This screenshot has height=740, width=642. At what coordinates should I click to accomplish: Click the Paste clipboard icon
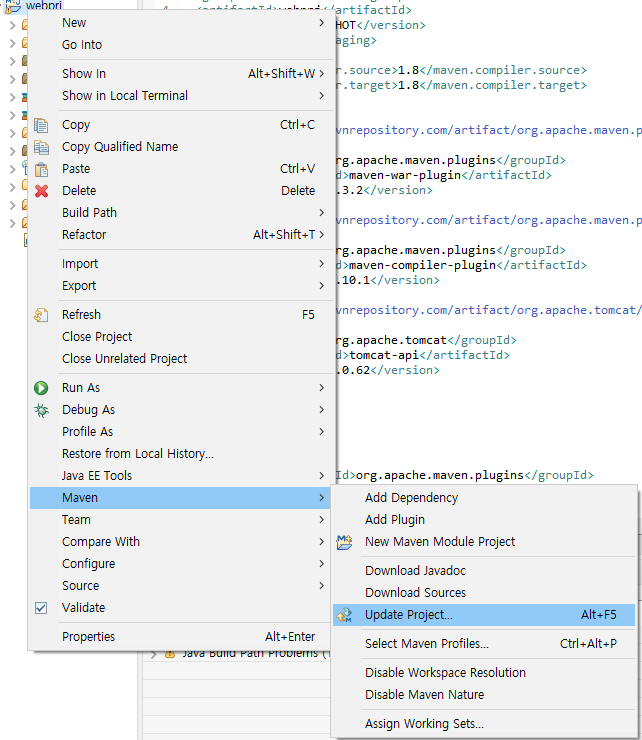click(x=42, y=169)
